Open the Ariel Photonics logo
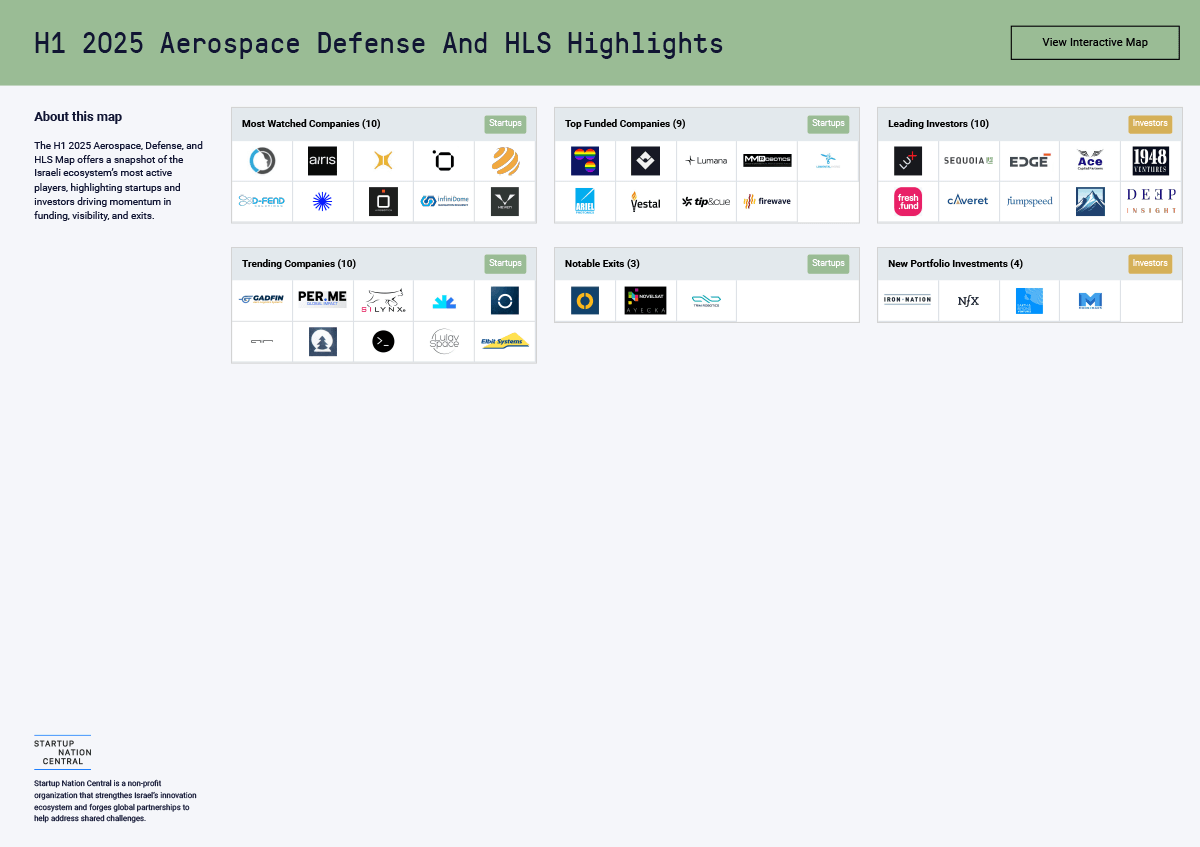This screenshot has height=847, width=1200. [x=585, y=201]
